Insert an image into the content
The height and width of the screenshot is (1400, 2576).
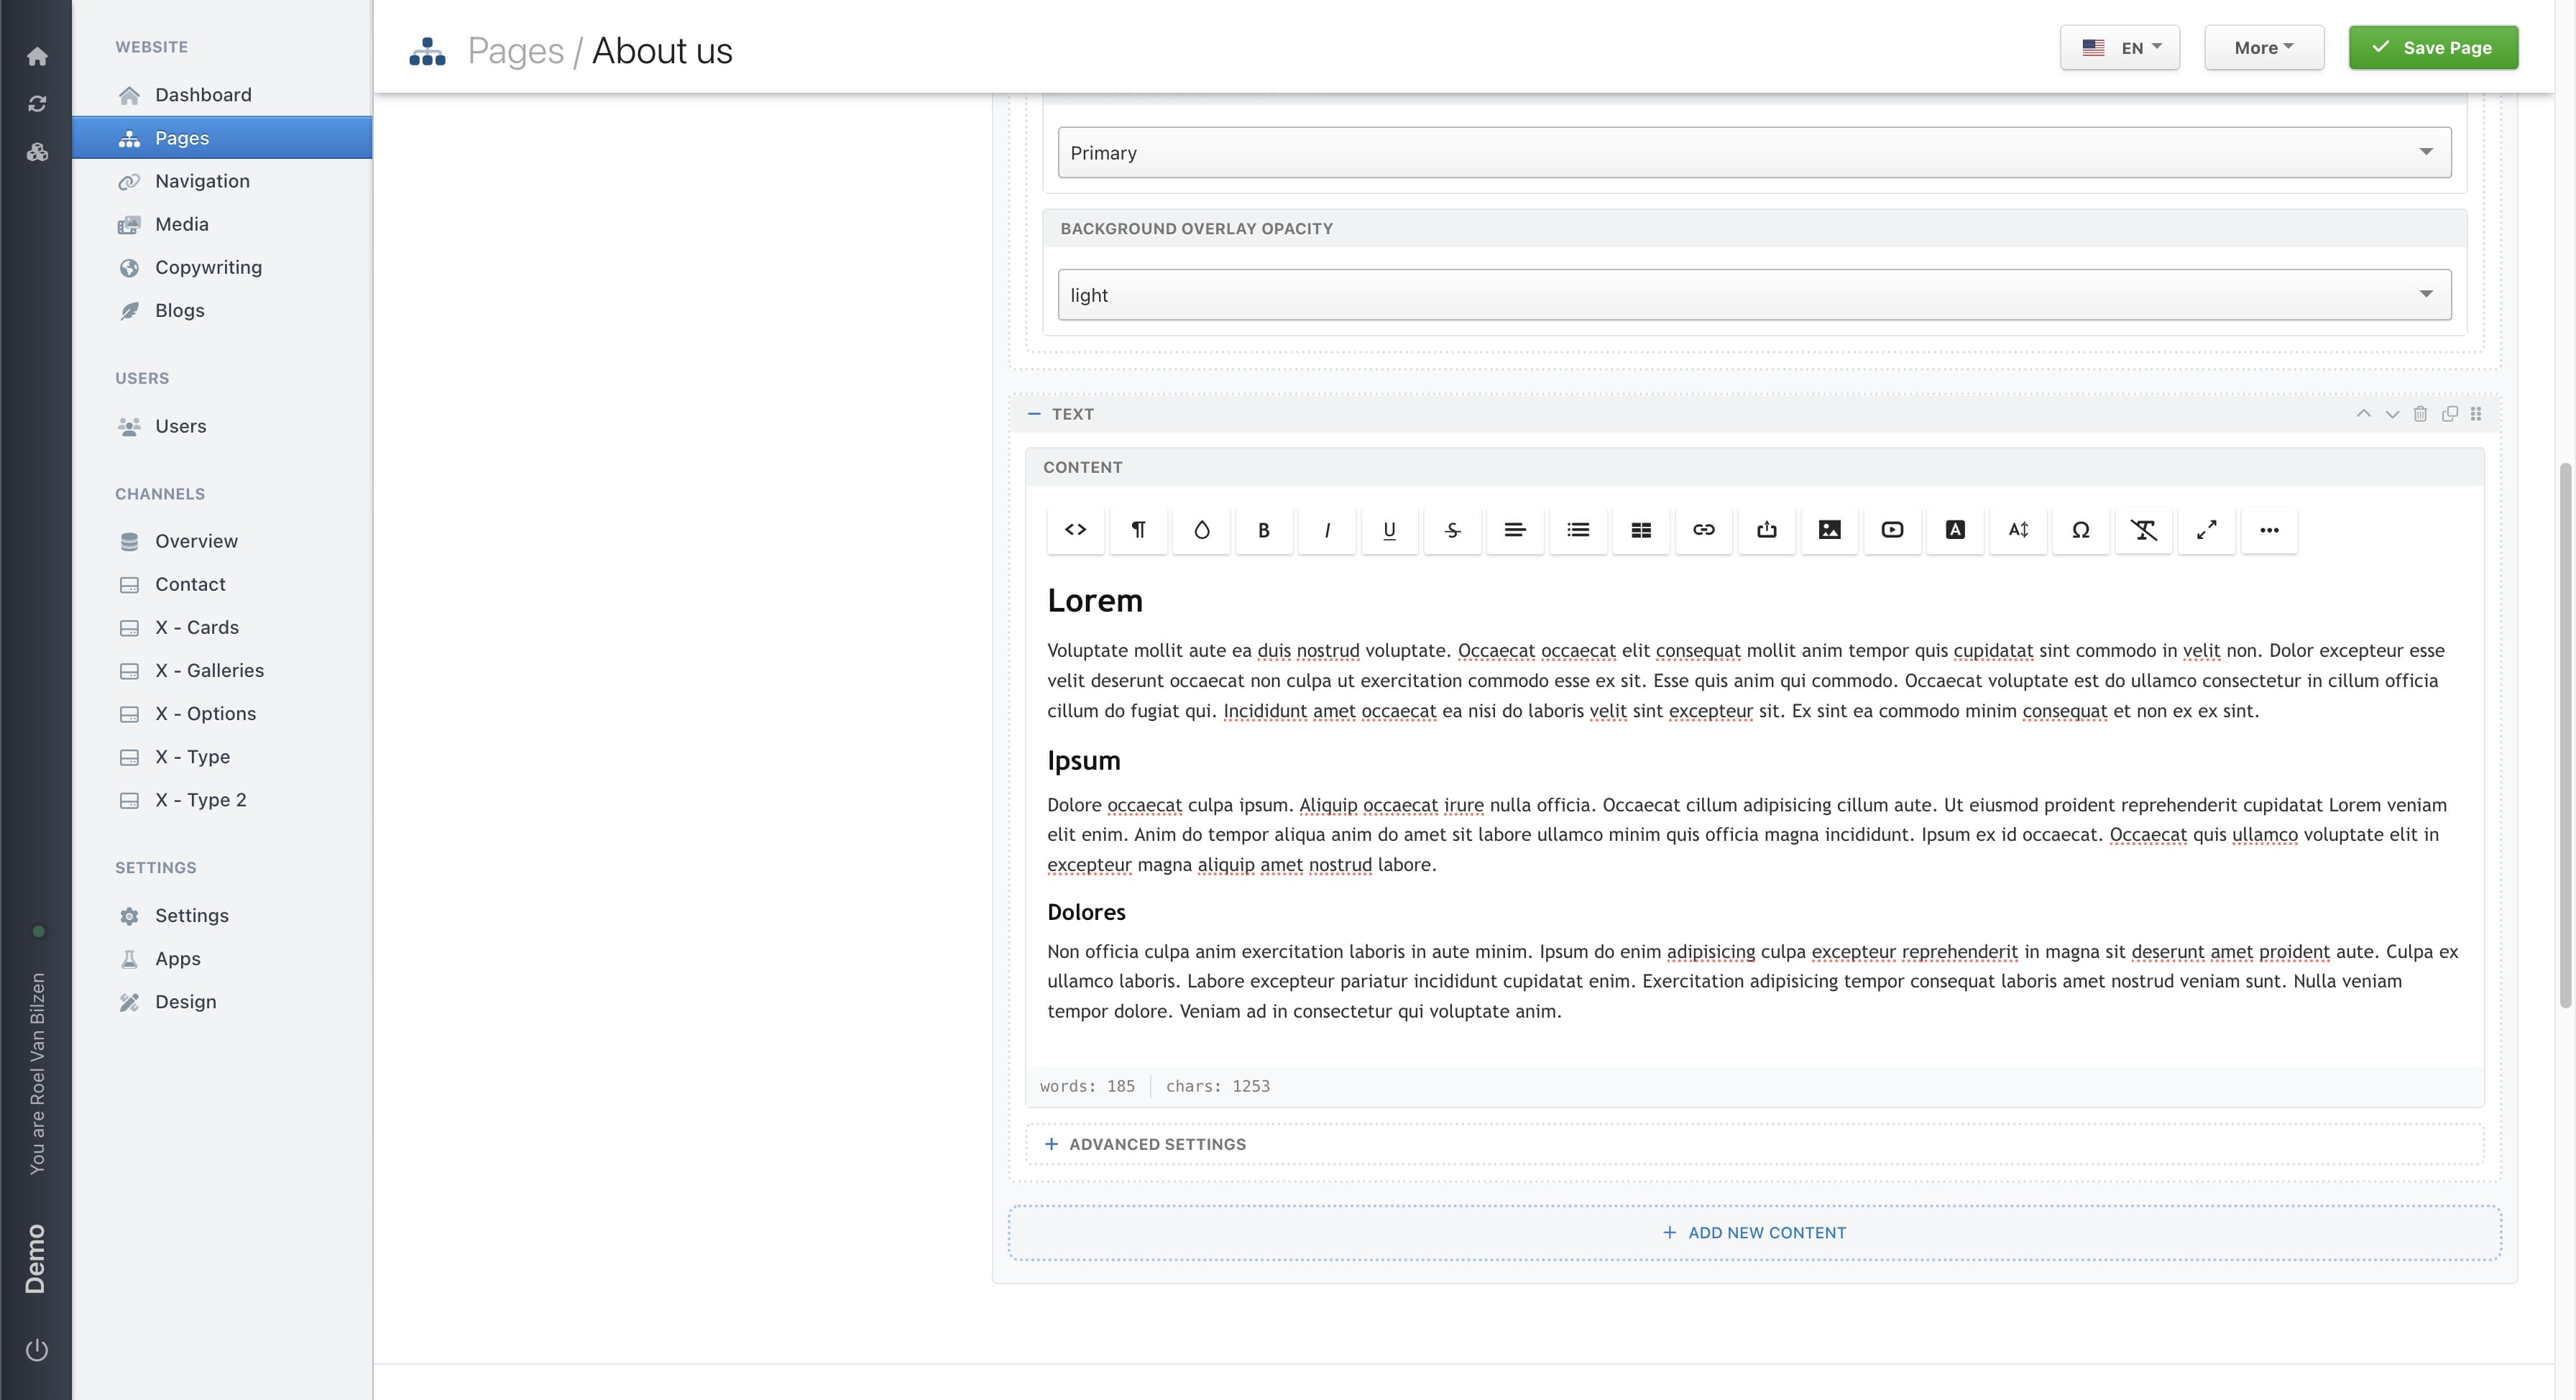[x=1829, y=530]
